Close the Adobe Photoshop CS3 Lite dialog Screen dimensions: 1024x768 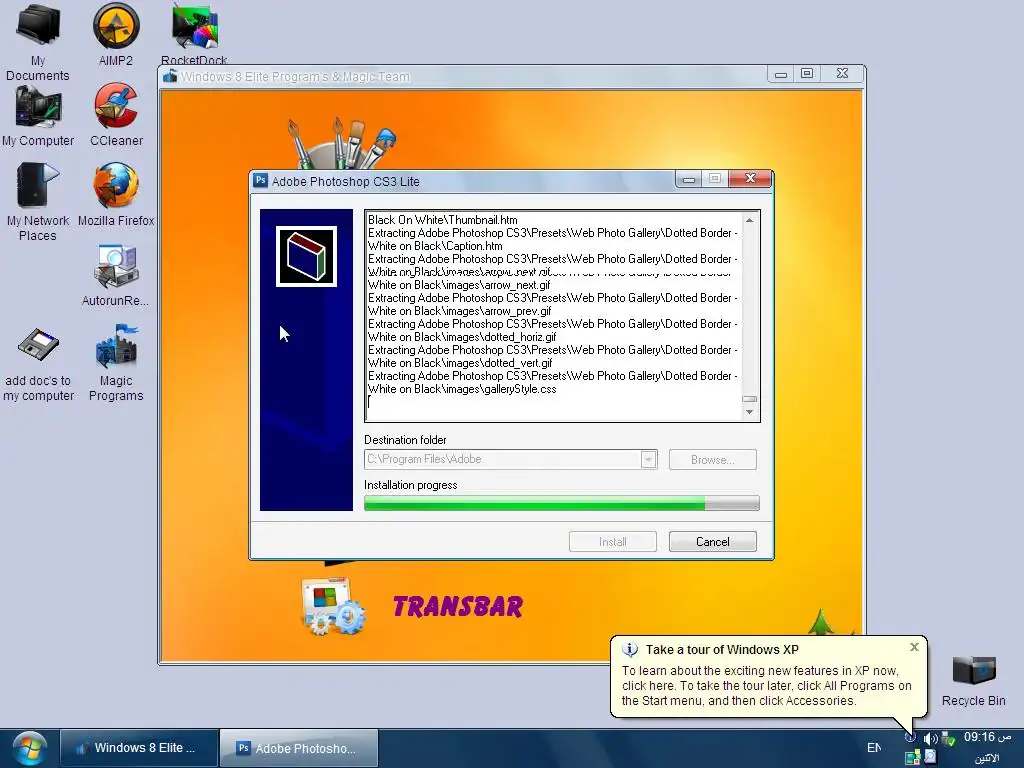(750, 178)
